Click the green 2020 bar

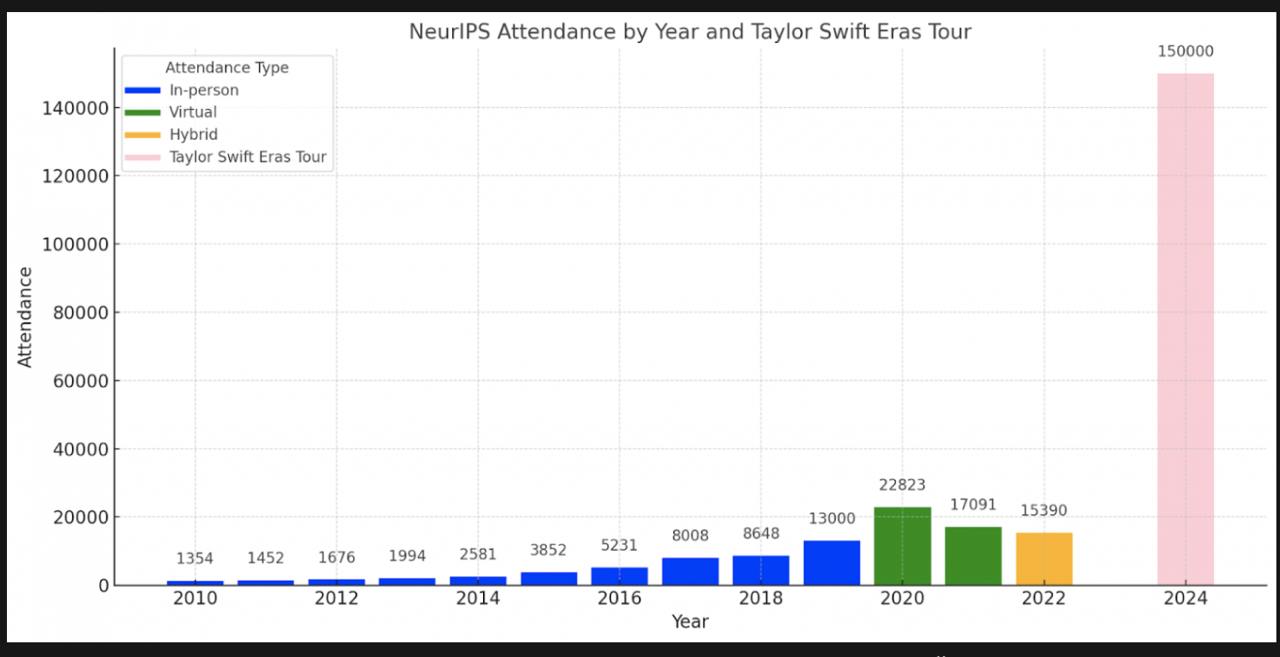[902, 546]
